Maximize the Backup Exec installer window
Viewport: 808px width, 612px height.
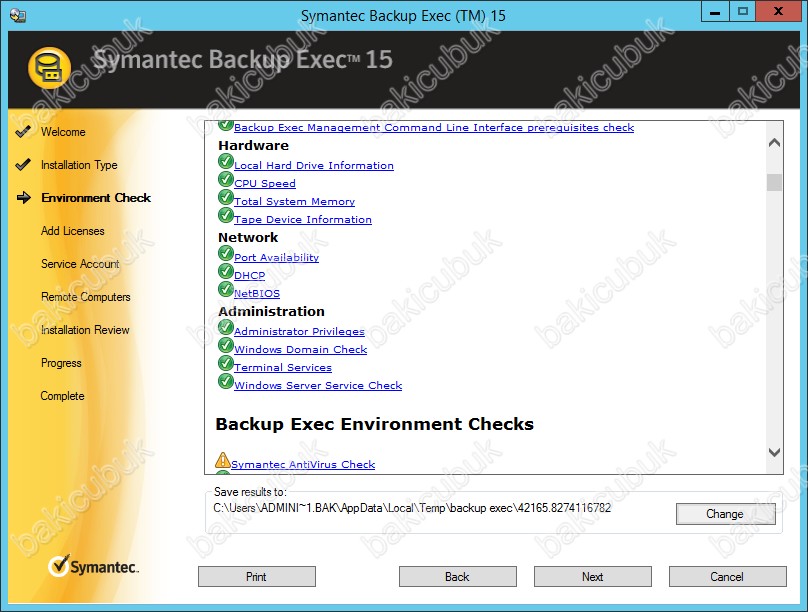[742, 12]
